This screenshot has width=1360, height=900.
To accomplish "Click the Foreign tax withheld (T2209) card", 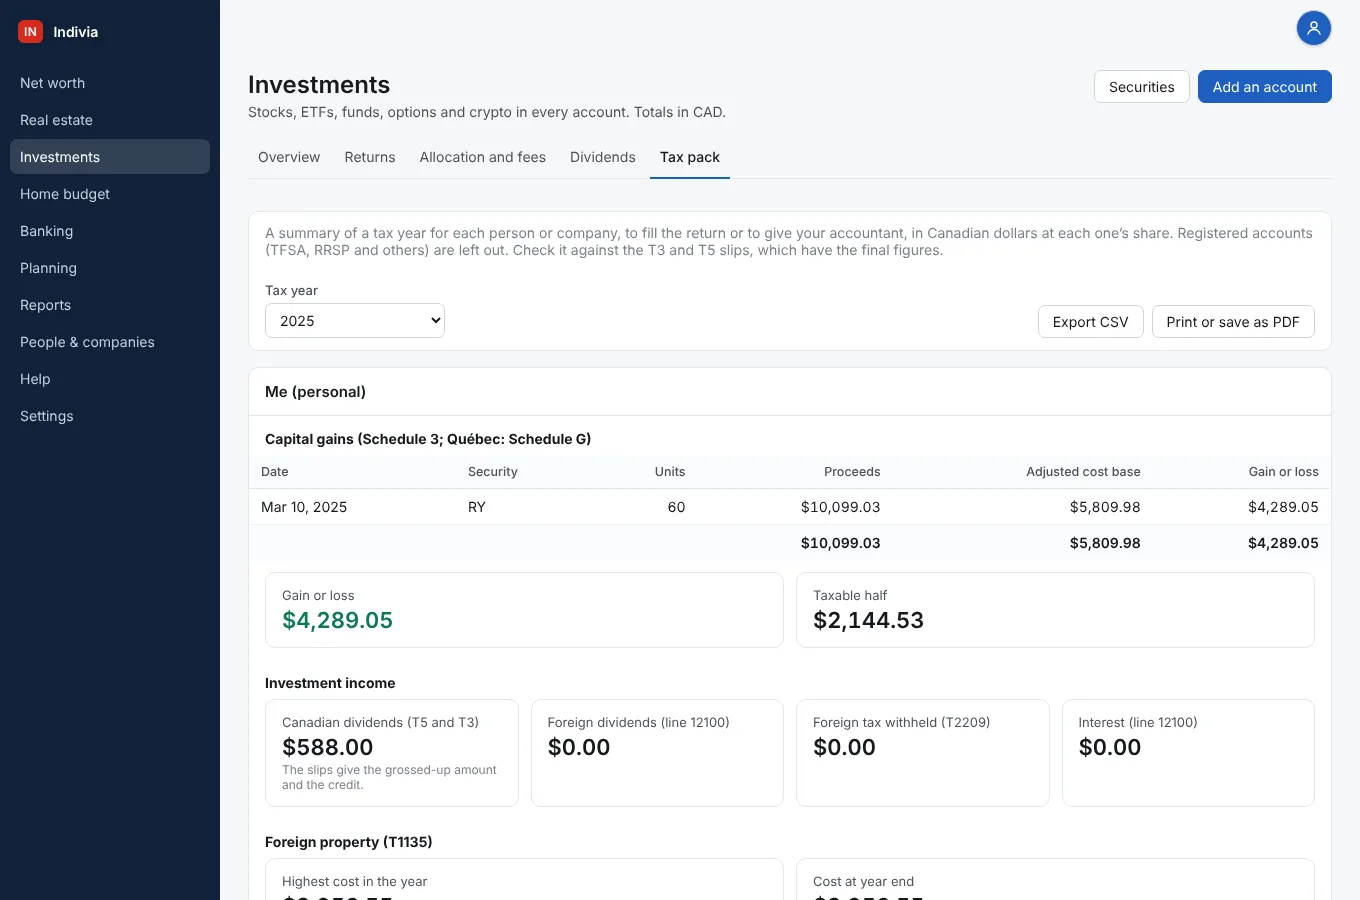I will point(923,753).
